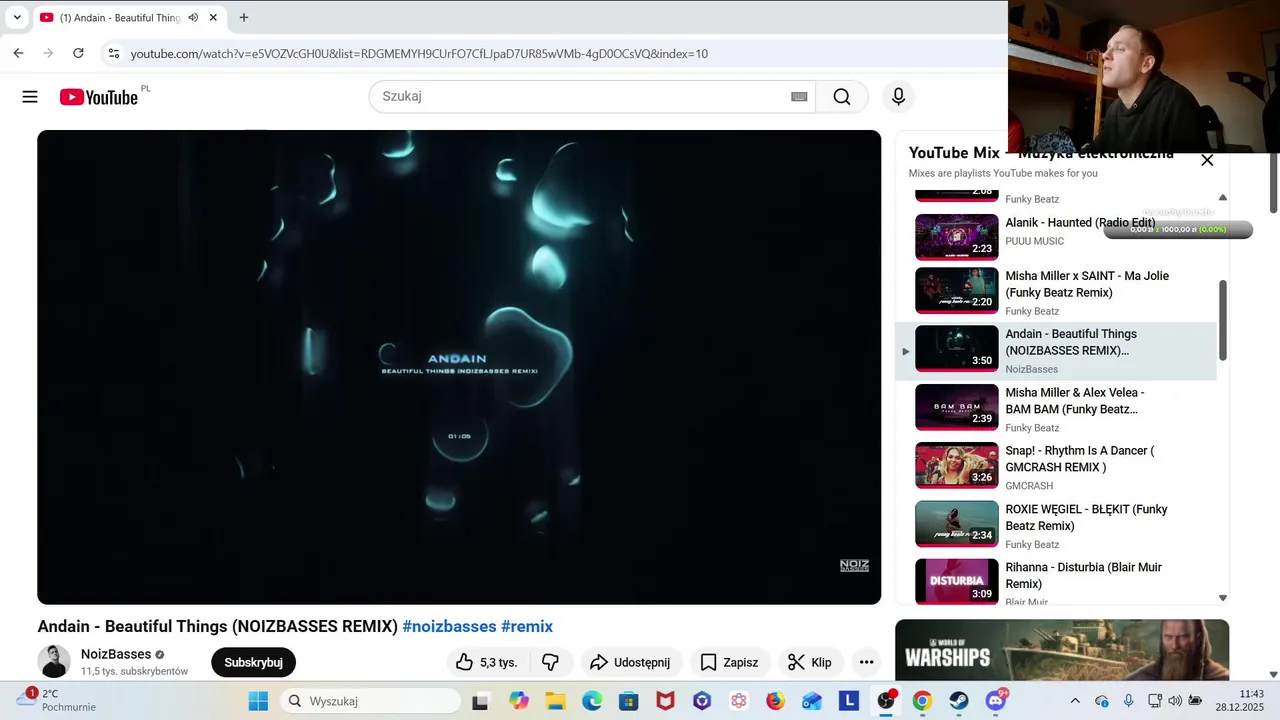1280x720 pixels.
Task: Reload the page
Action: point(78,53)
